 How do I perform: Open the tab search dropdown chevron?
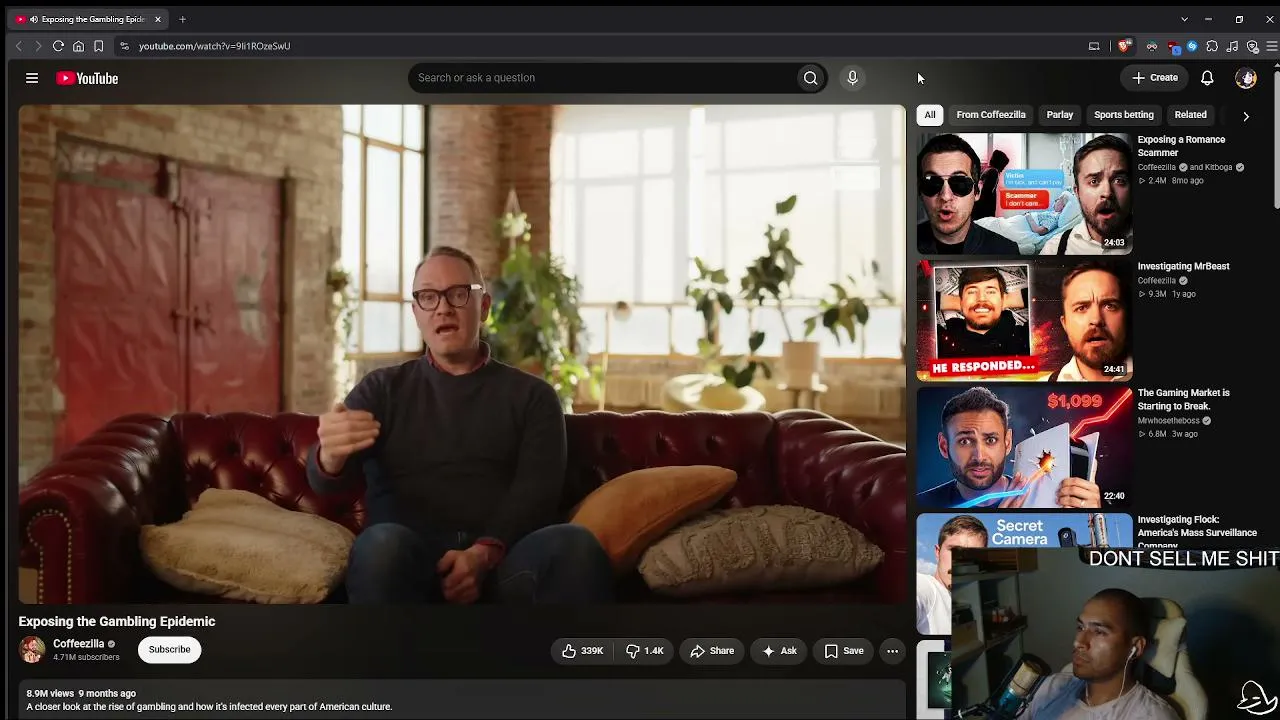[x=1184, y=19]
